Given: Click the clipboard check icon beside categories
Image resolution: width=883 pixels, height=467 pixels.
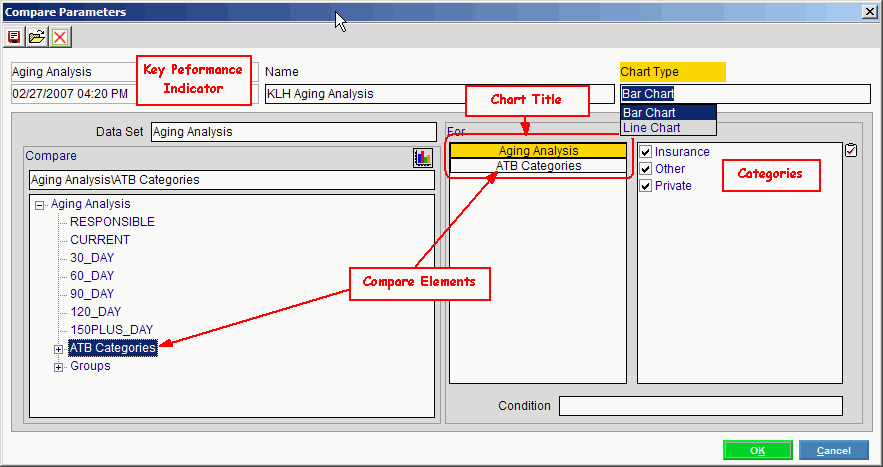Looking at the screenshot, I should click(x=851, y=151).
